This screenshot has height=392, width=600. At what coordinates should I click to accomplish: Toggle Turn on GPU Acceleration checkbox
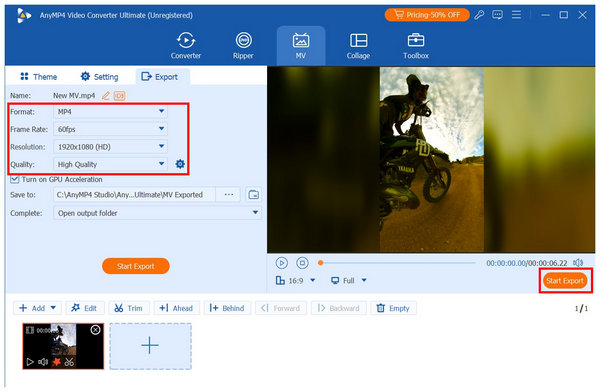click(15, 179)
